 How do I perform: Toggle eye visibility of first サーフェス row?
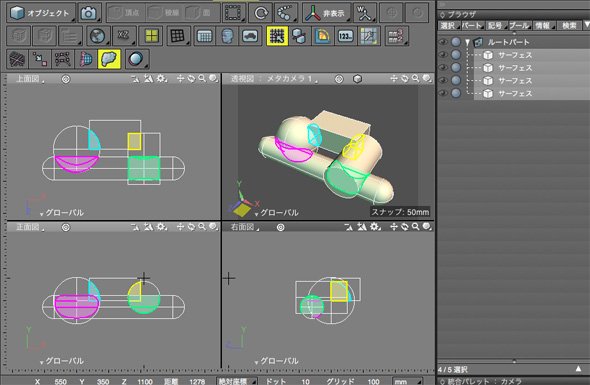(444, 55)
